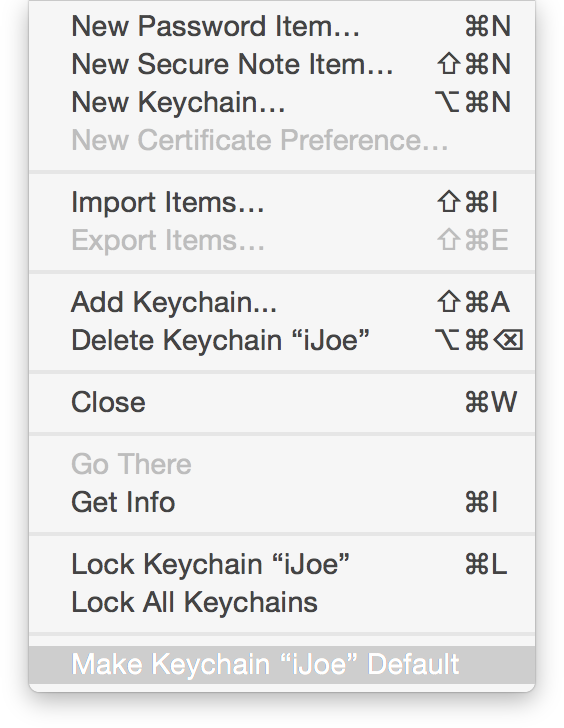The image size is (564, 728).
Task: Click highlighted Make Keychain “iJoe” Default
Action: 282,664
